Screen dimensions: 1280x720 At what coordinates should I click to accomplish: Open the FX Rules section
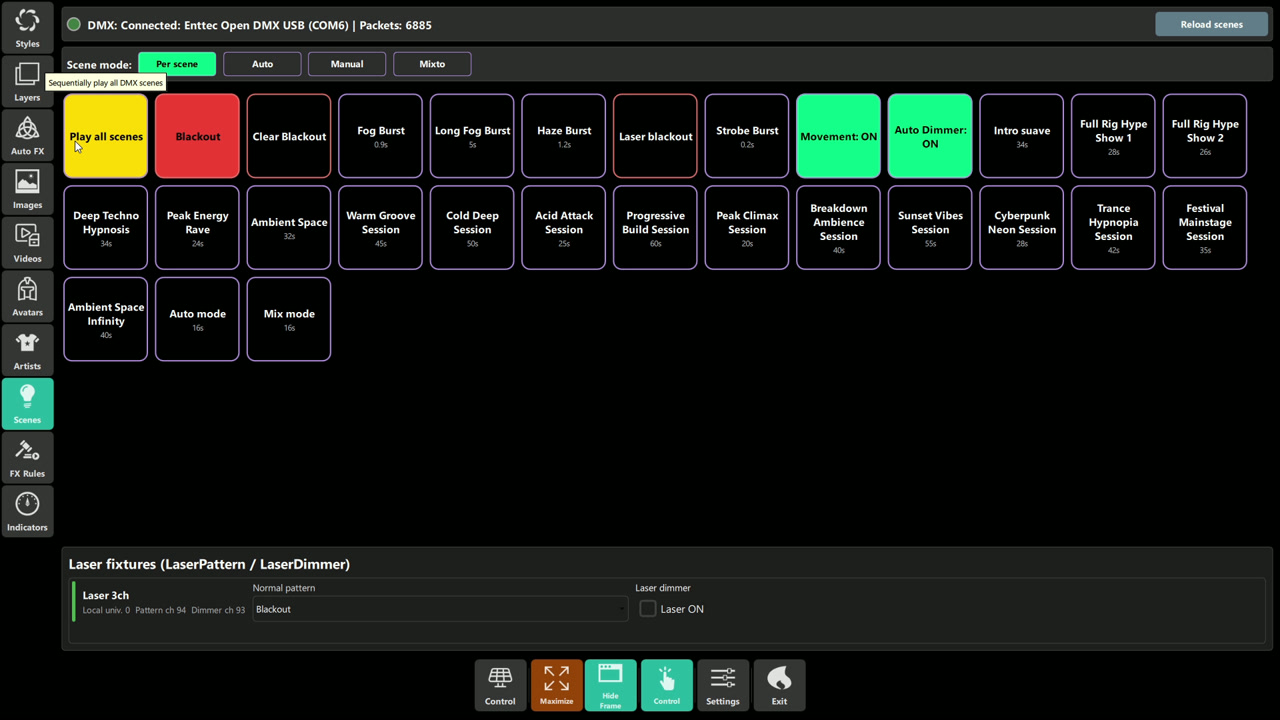coord(27,458)
